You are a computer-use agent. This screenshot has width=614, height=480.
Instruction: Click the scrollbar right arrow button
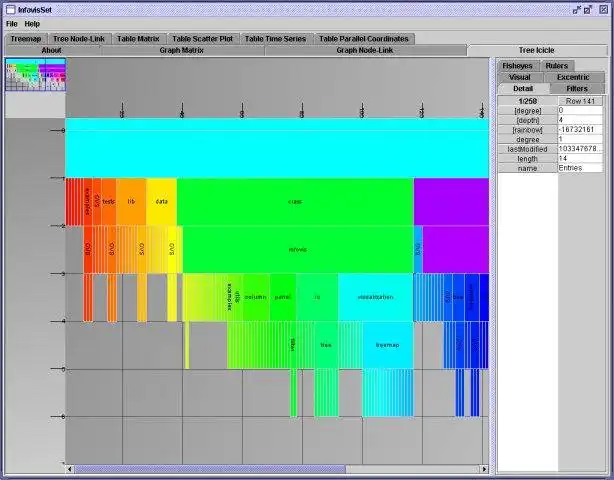coord(484,469)
